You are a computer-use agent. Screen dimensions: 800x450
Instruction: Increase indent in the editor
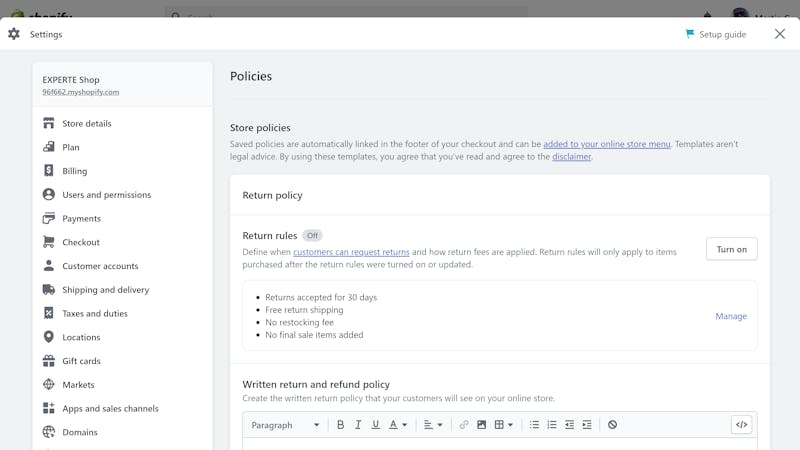point(587,424)
